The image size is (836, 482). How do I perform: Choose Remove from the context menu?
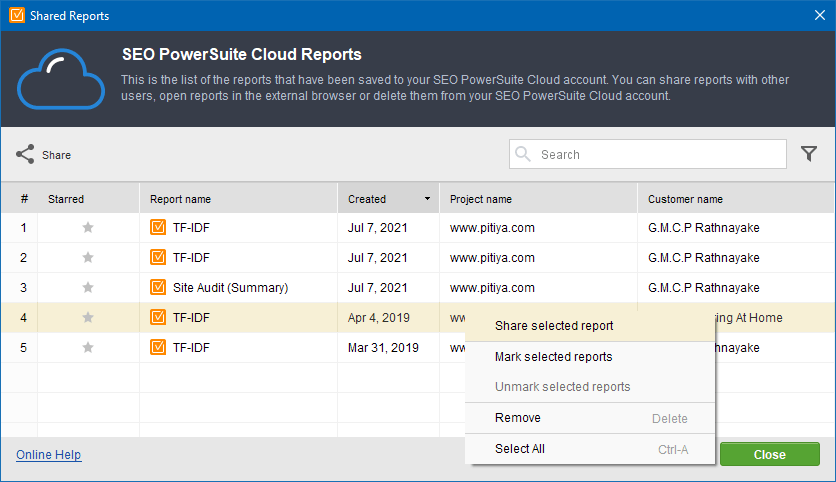pos(590,418)
